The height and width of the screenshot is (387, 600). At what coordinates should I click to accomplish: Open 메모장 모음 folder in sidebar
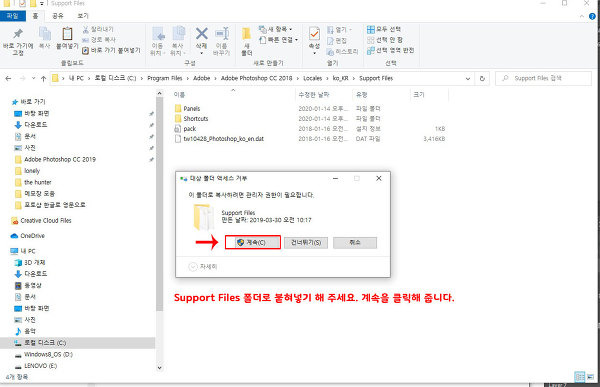(x=35, y=194)
